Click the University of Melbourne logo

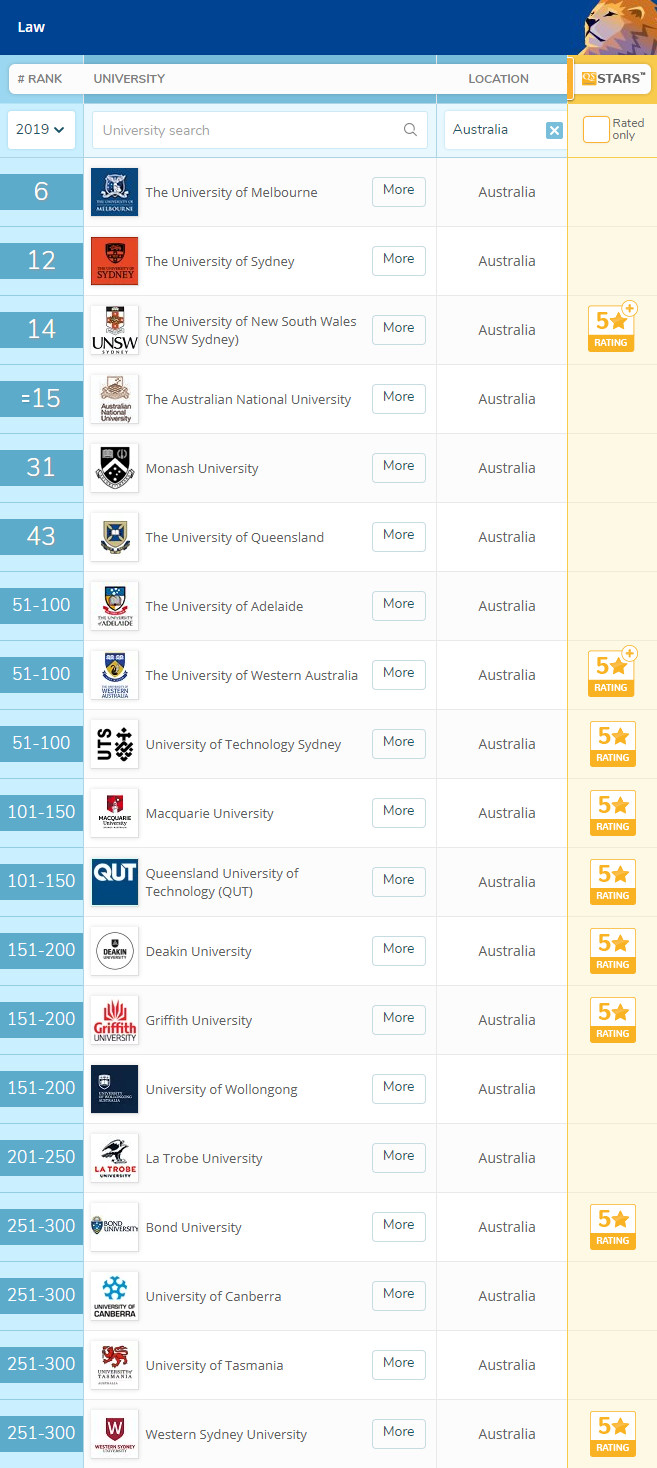point(115,192)
